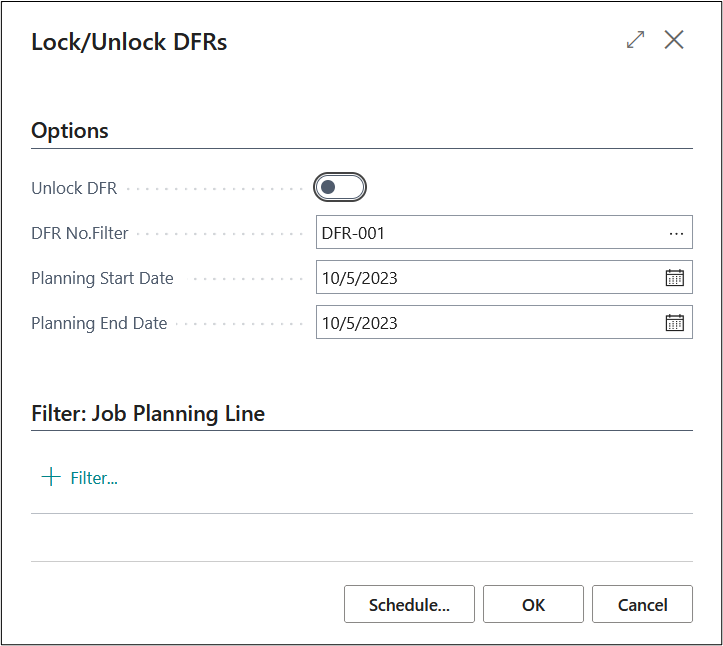Focus the Planning End Date field

[x=488, y=323]
